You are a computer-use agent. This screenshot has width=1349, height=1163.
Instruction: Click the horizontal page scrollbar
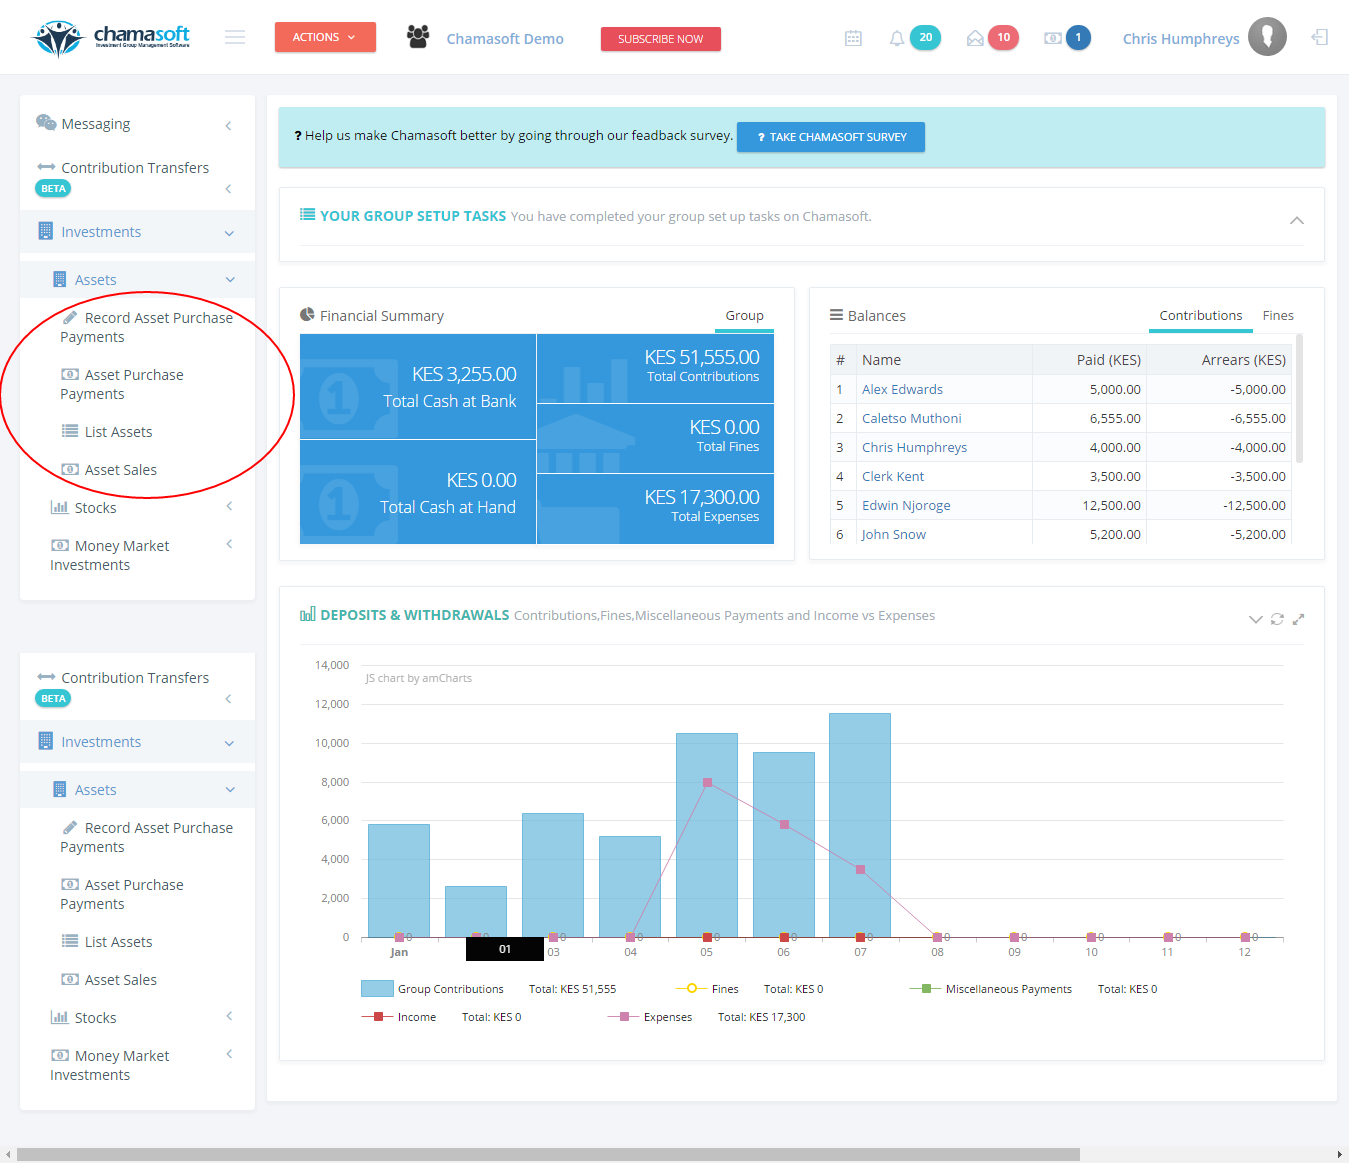pyautogui.click(x=548, y=1154)
